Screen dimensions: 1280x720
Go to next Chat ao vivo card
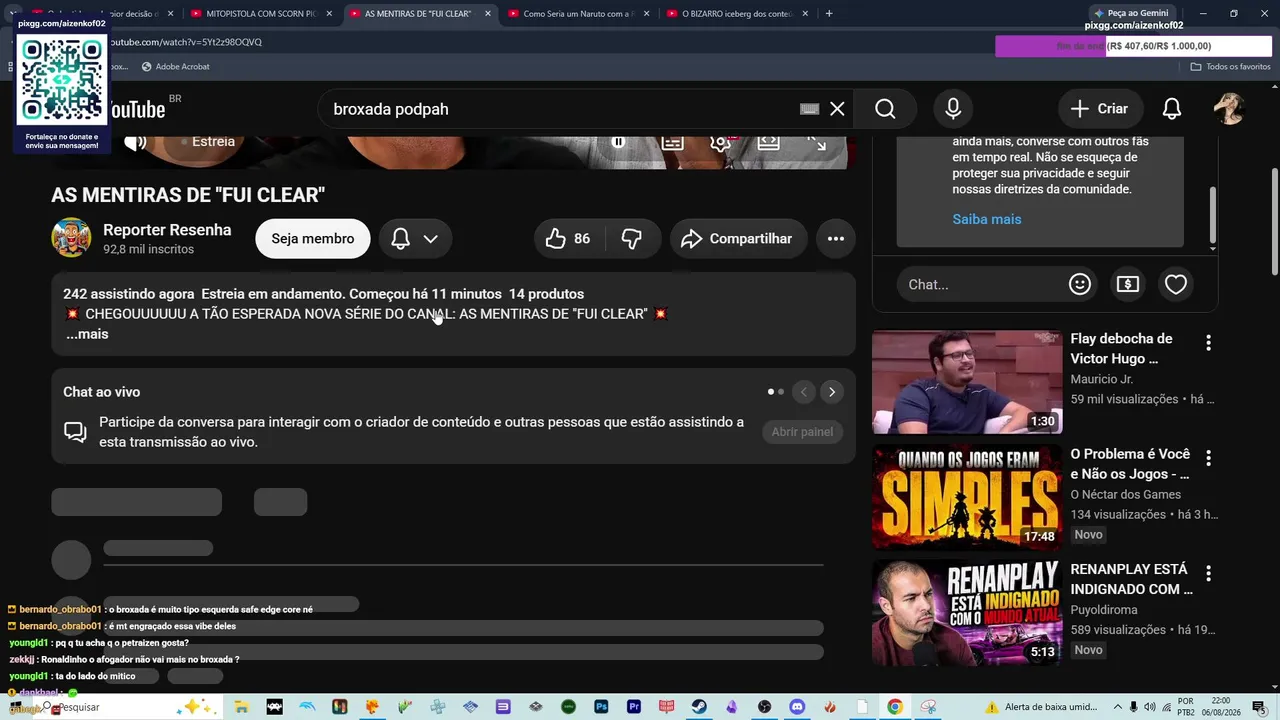(831, 392)
